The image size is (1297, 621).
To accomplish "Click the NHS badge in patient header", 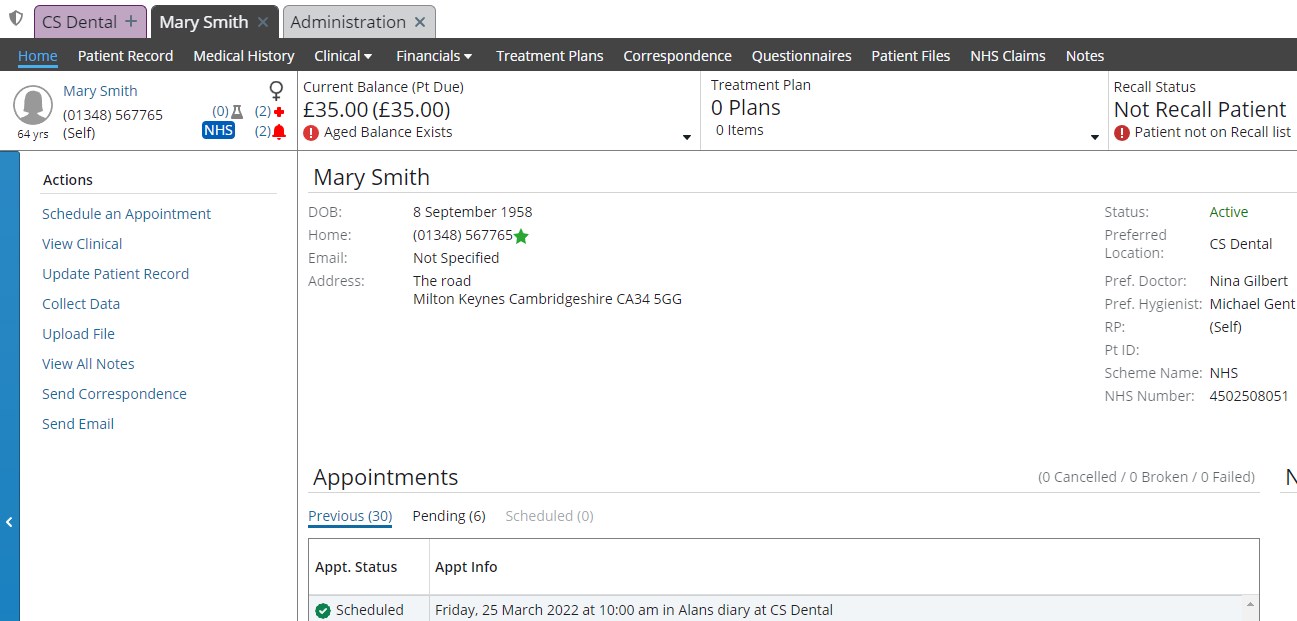I will point(218,130).
